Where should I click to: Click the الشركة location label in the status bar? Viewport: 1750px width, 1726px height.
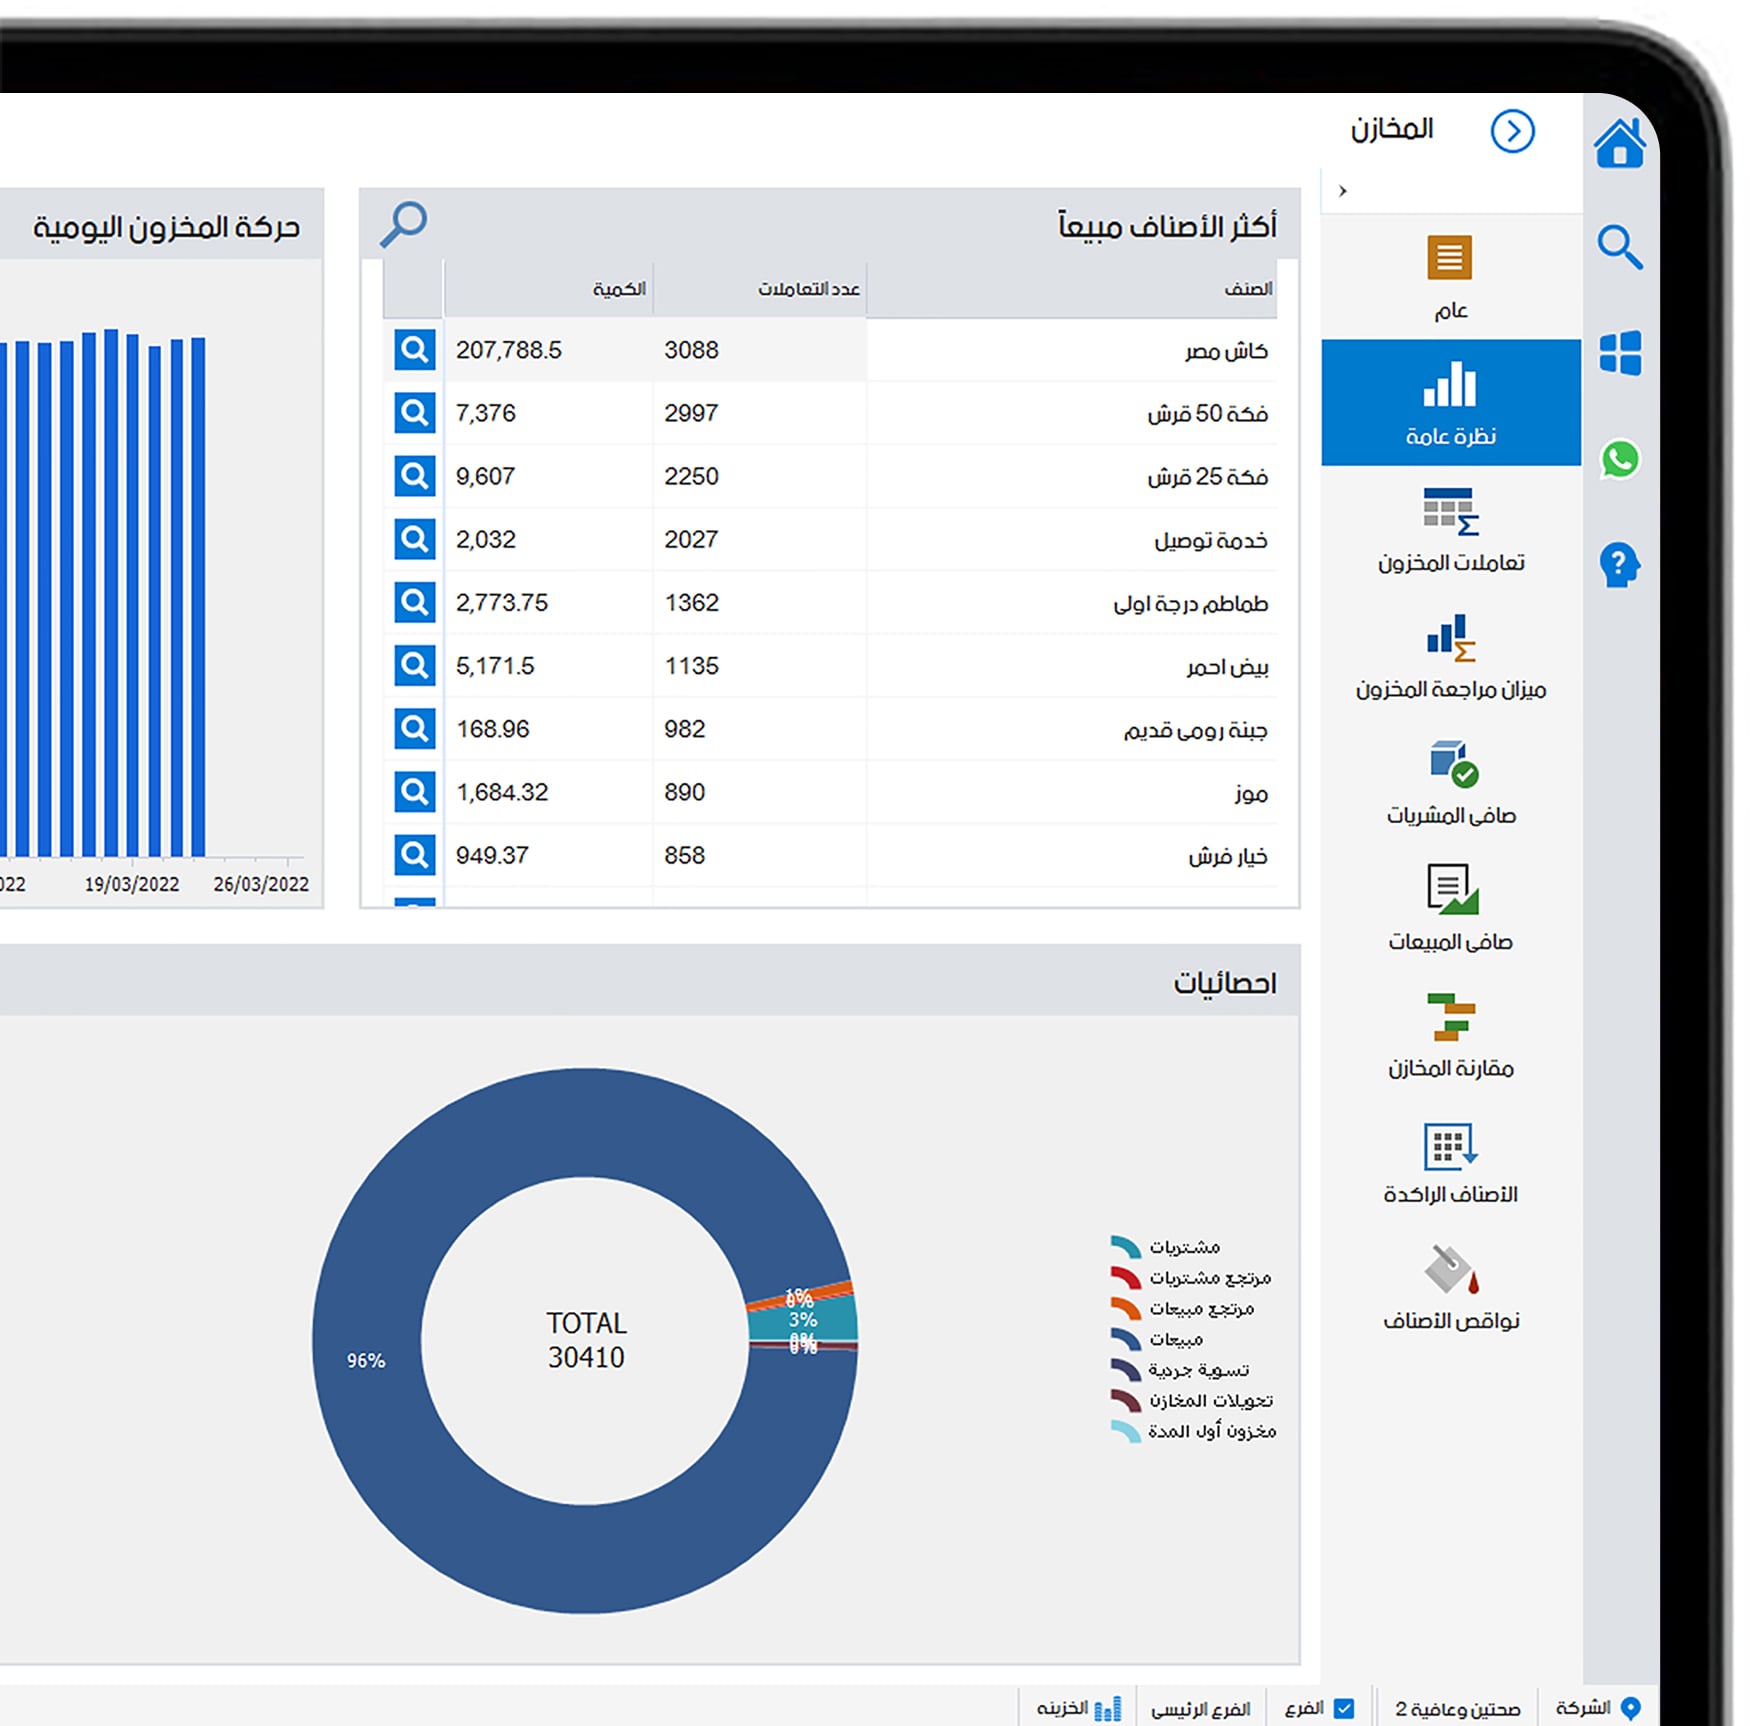click(x=1596, y=1707)
